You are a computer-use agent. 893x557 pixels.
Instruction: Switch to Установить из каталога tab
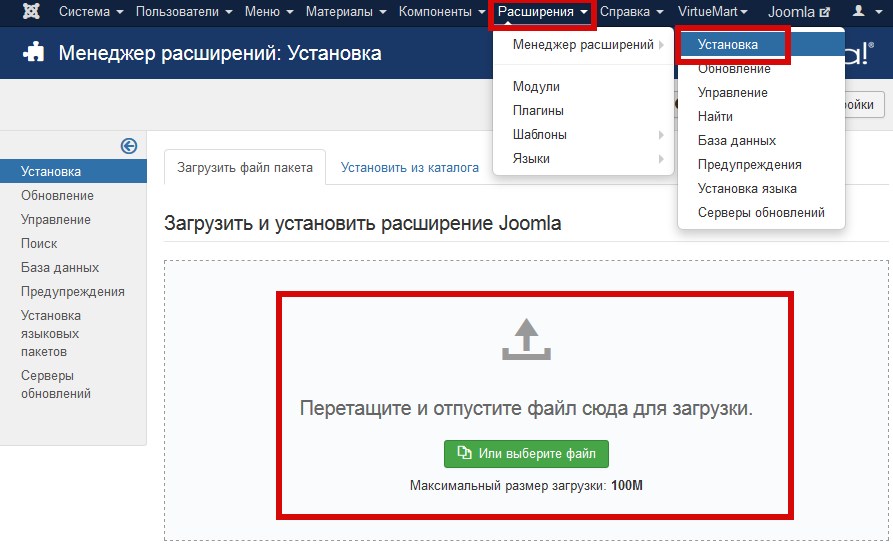click(x=409, y=167)
